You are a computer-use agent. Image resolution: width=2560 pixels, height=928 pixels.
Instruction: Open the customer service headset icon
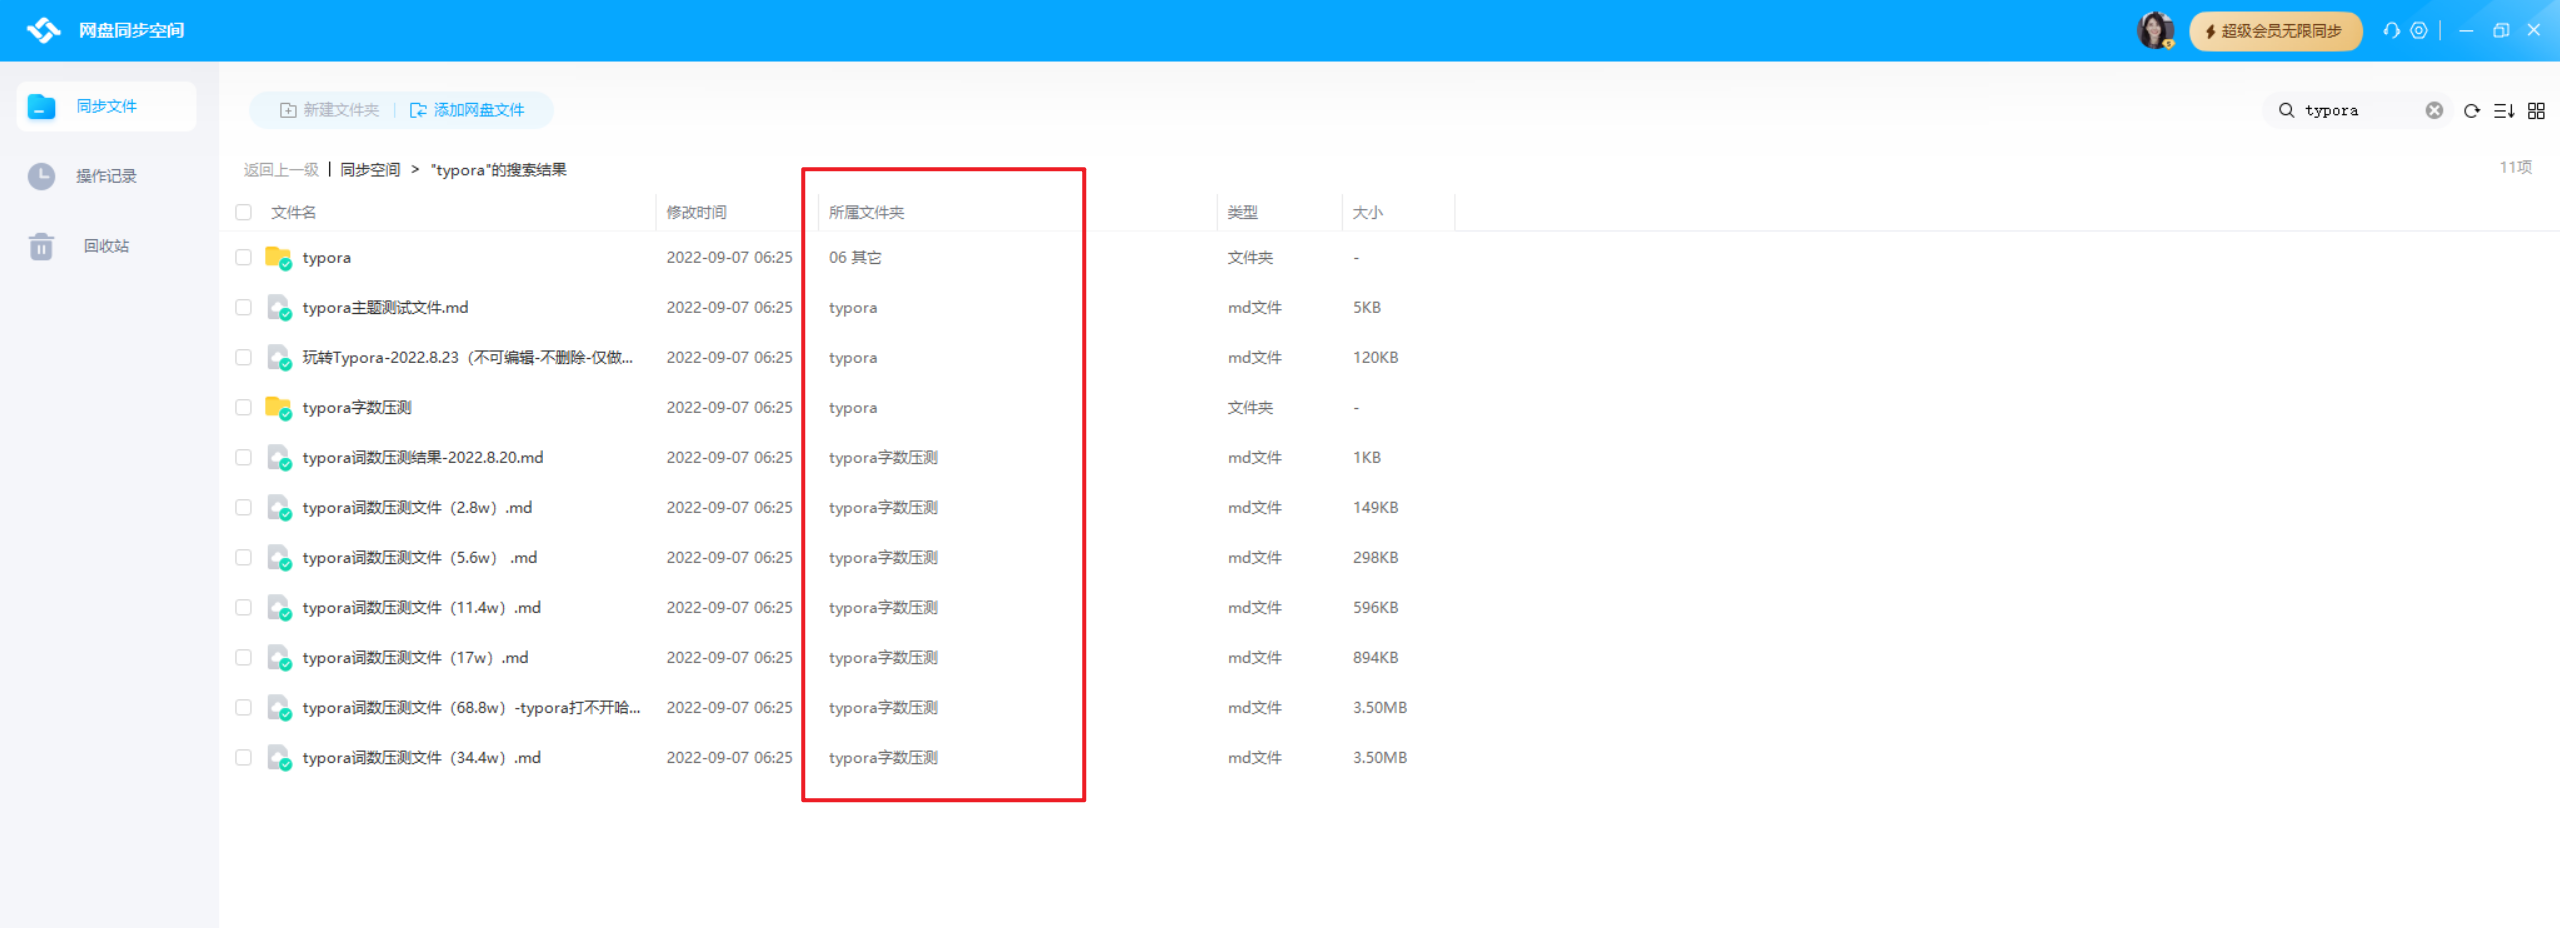click(x=2391, y=30)
